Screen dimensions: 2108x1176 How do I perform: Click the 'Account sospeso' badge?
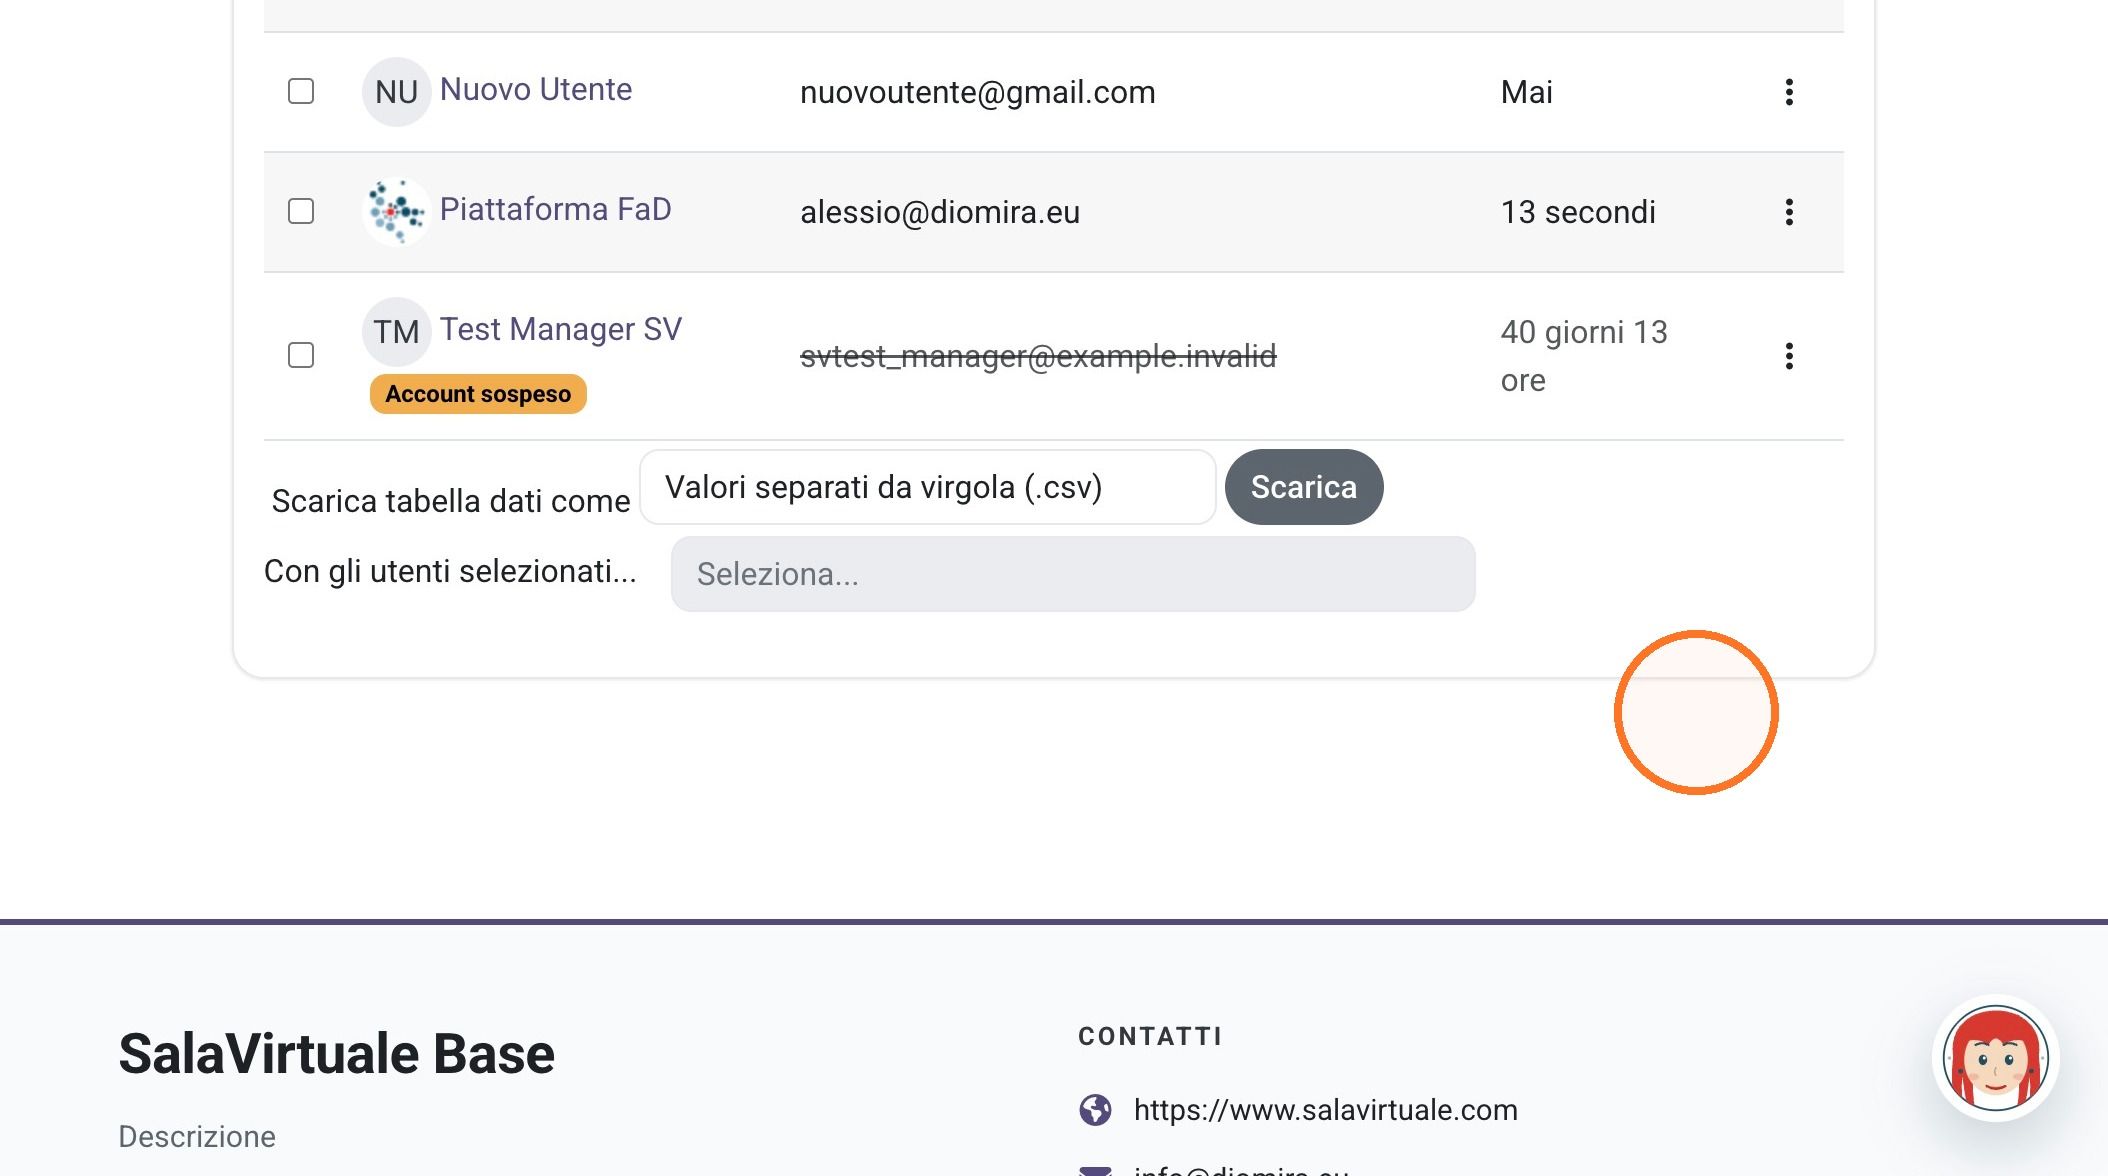click(478, 394)
